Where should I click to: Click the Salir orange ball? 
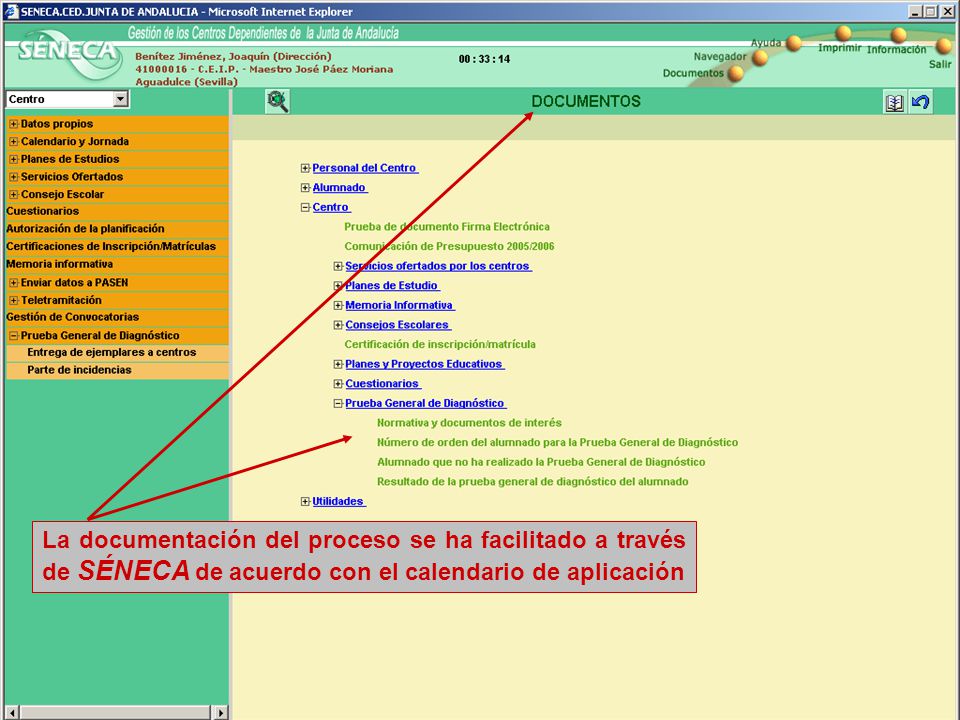[943, 45]
